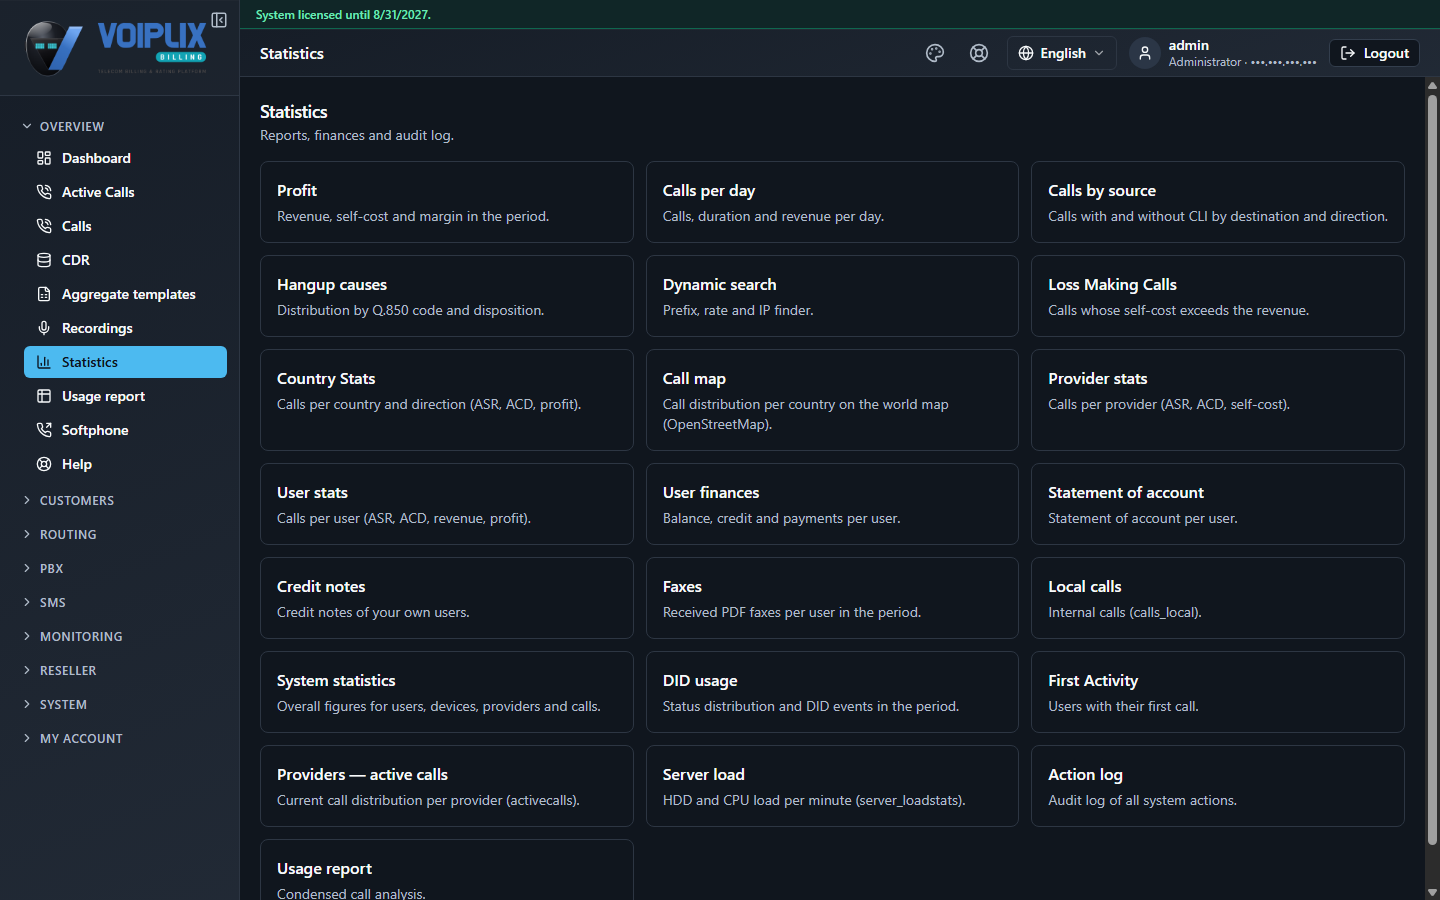The width and height of the screenshot is (1440, 900).
Task: Open the Hangup causes report
Action: [x=447, y=296]
